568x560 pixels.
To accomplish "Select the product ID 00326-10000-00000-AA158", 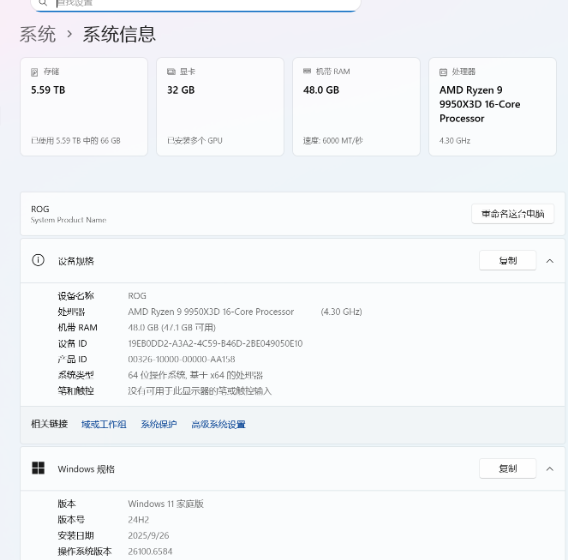I will 181,359.
